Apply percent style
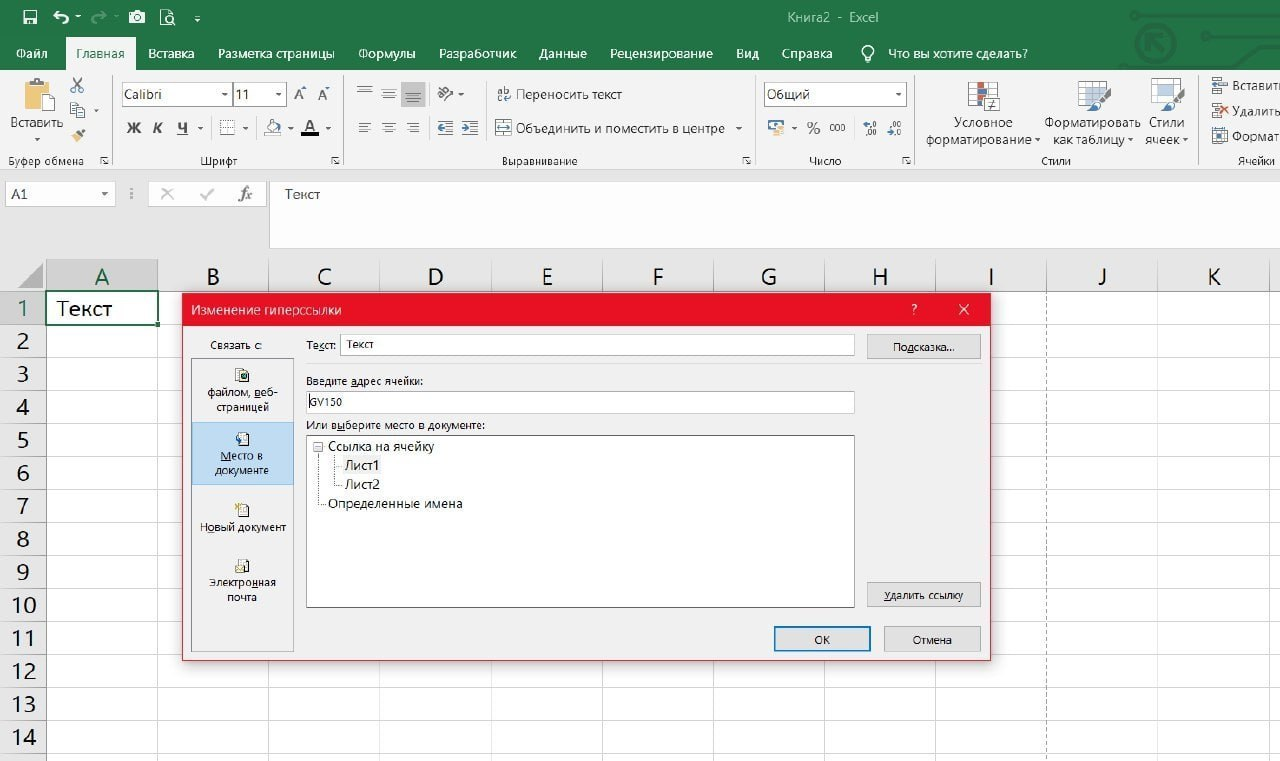Image resolution: width=1280 pixels, height=761 pixels. (813, 128)
